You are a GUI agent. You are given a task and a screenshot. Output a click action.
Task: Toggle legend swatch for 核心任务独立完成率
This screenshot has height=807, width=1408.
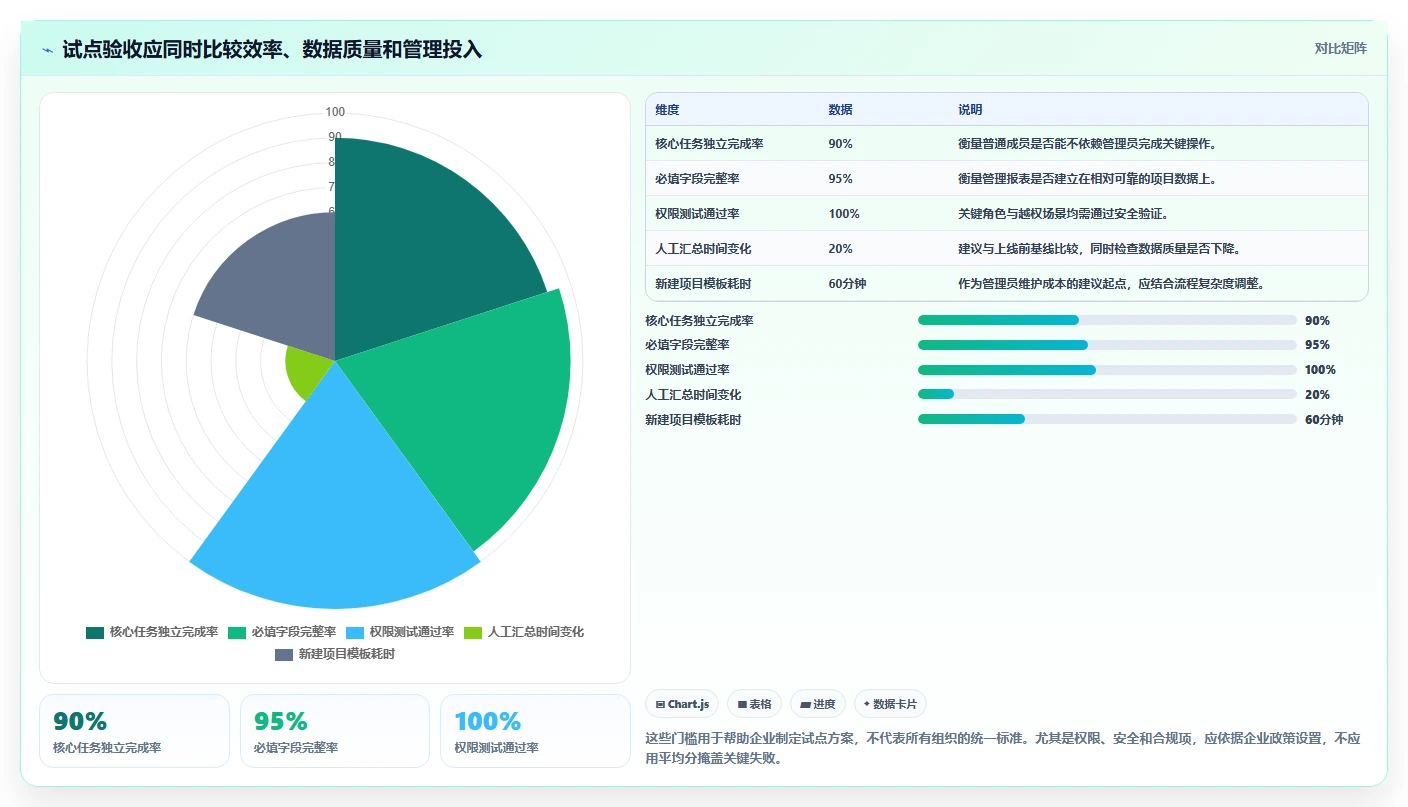95,632
